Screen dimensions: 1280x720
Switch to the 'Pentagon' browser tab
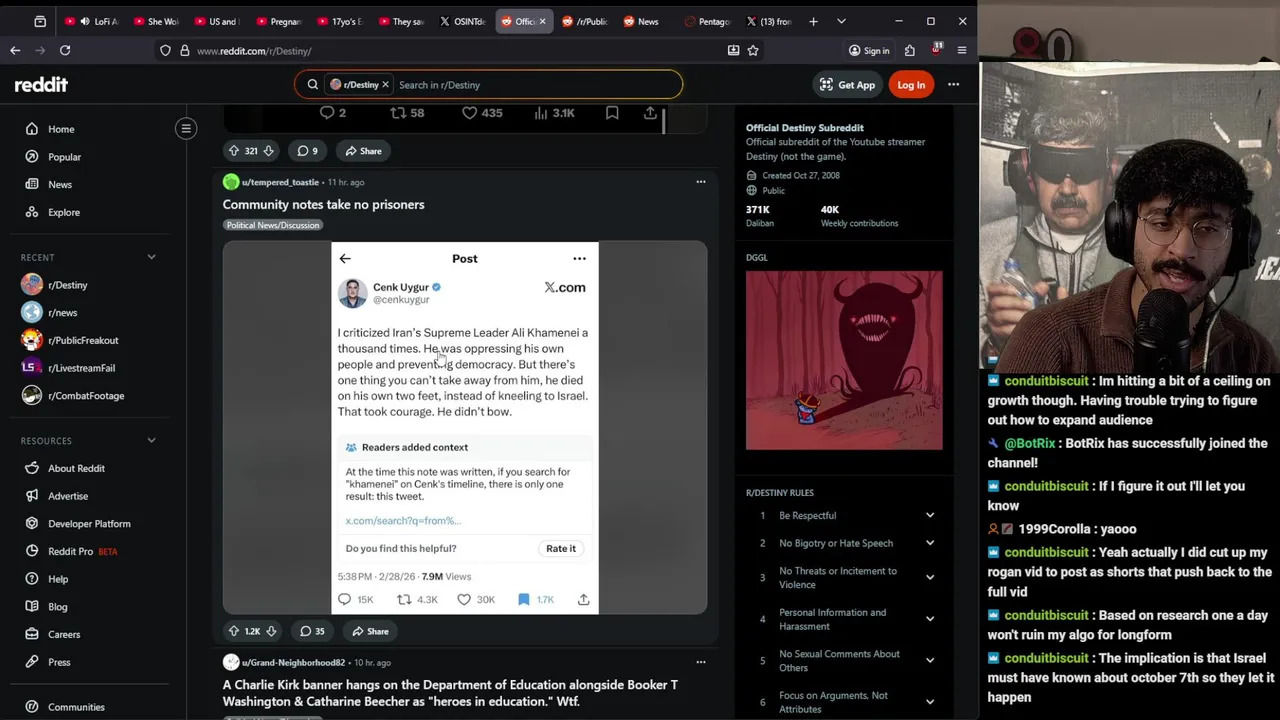(x=708, y=21)
